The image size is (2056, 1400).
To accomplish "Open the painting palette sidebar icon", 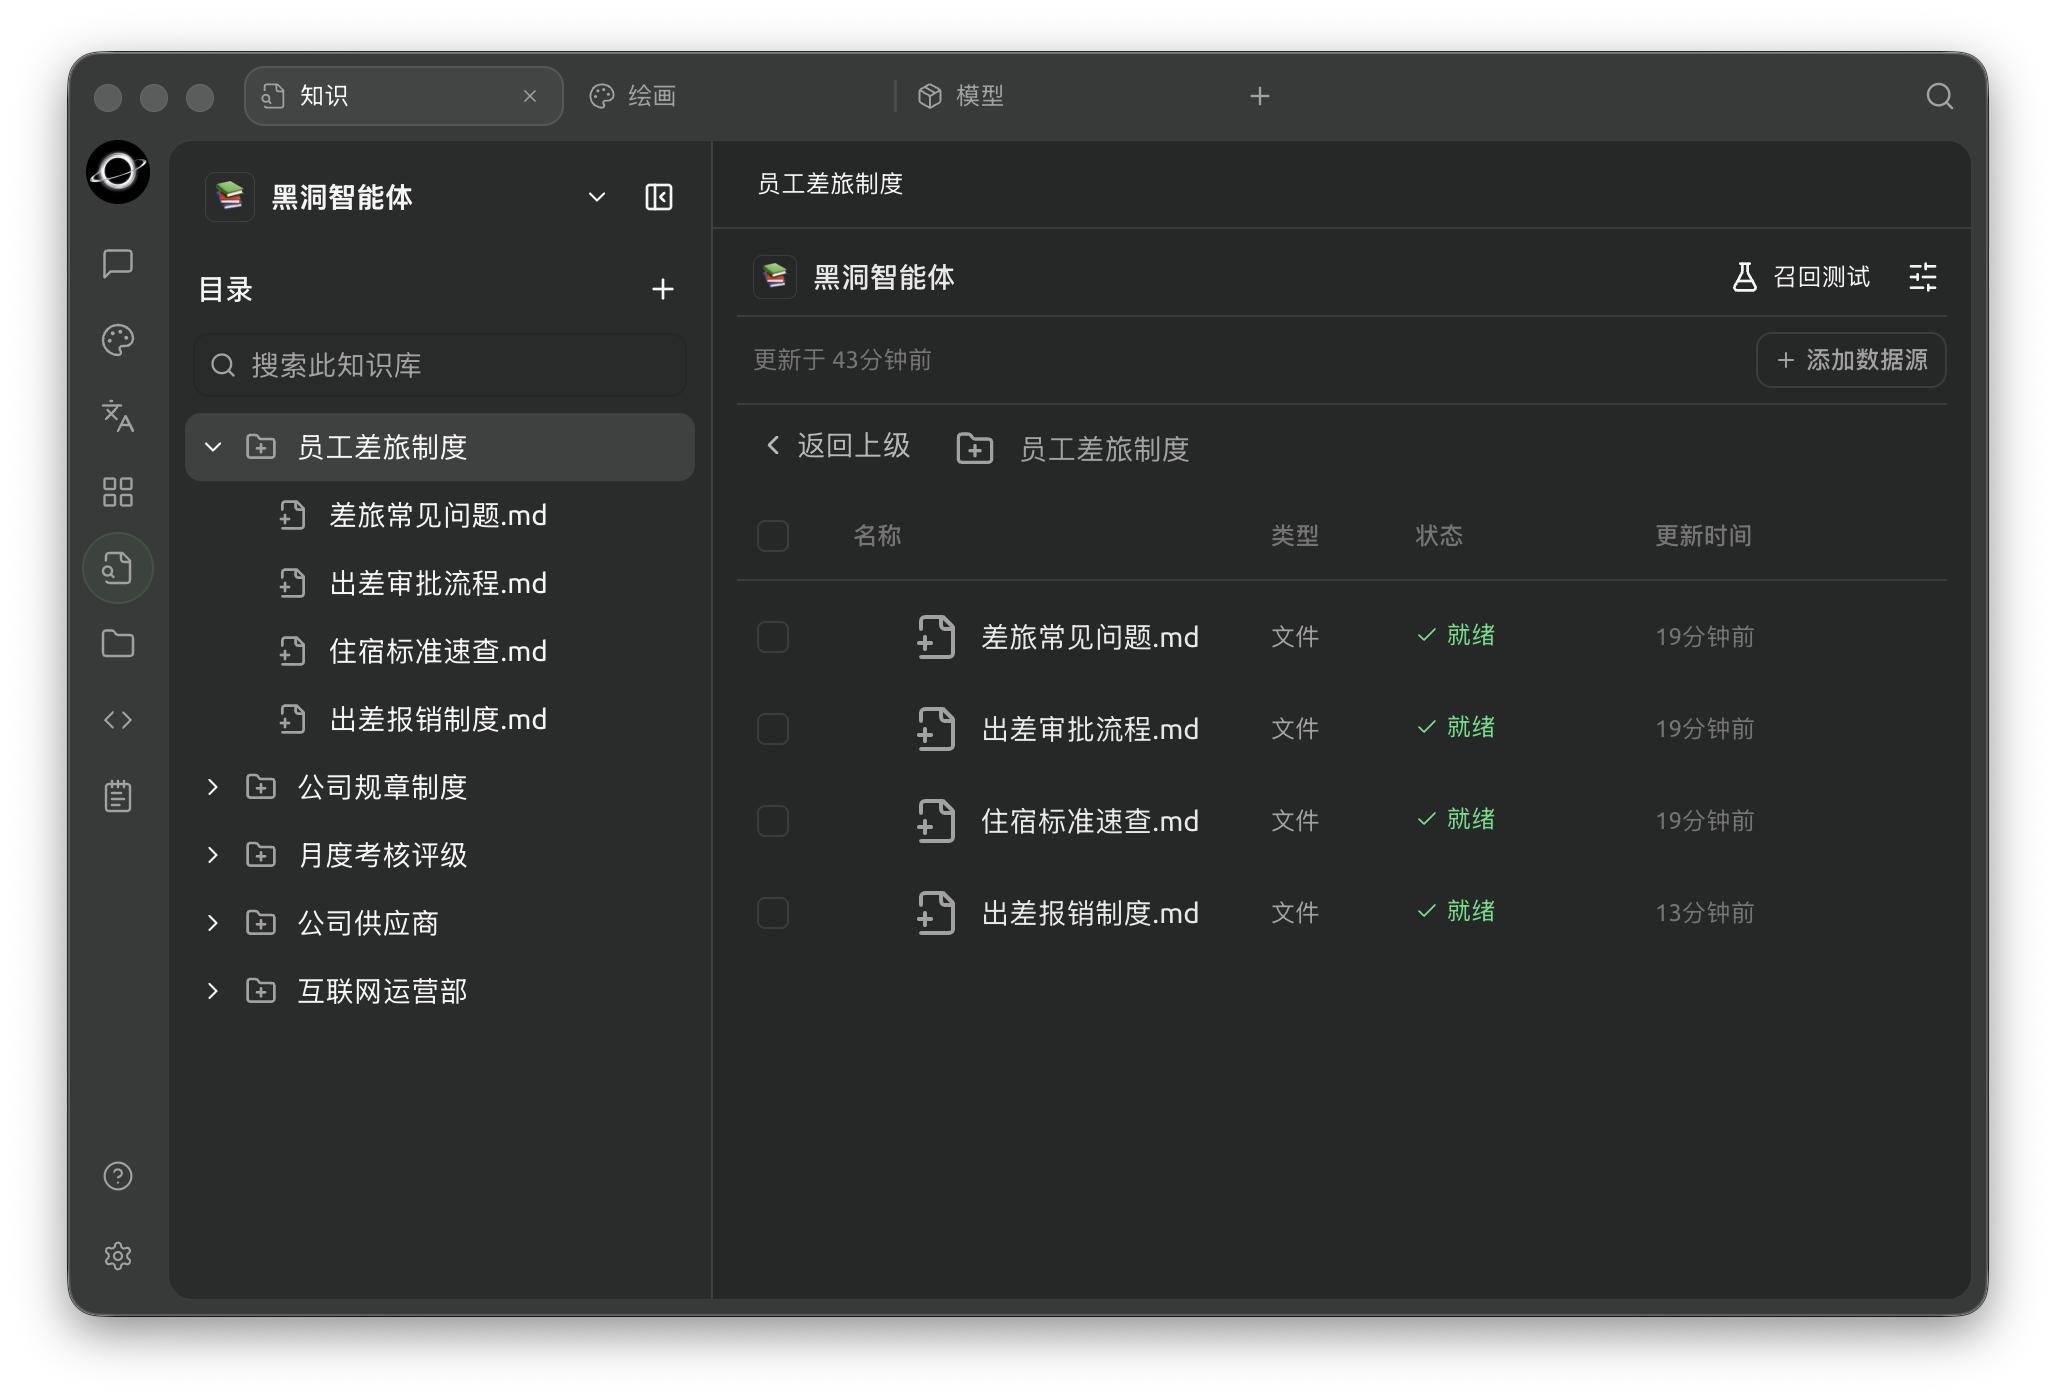I will [x=118, y=340].
